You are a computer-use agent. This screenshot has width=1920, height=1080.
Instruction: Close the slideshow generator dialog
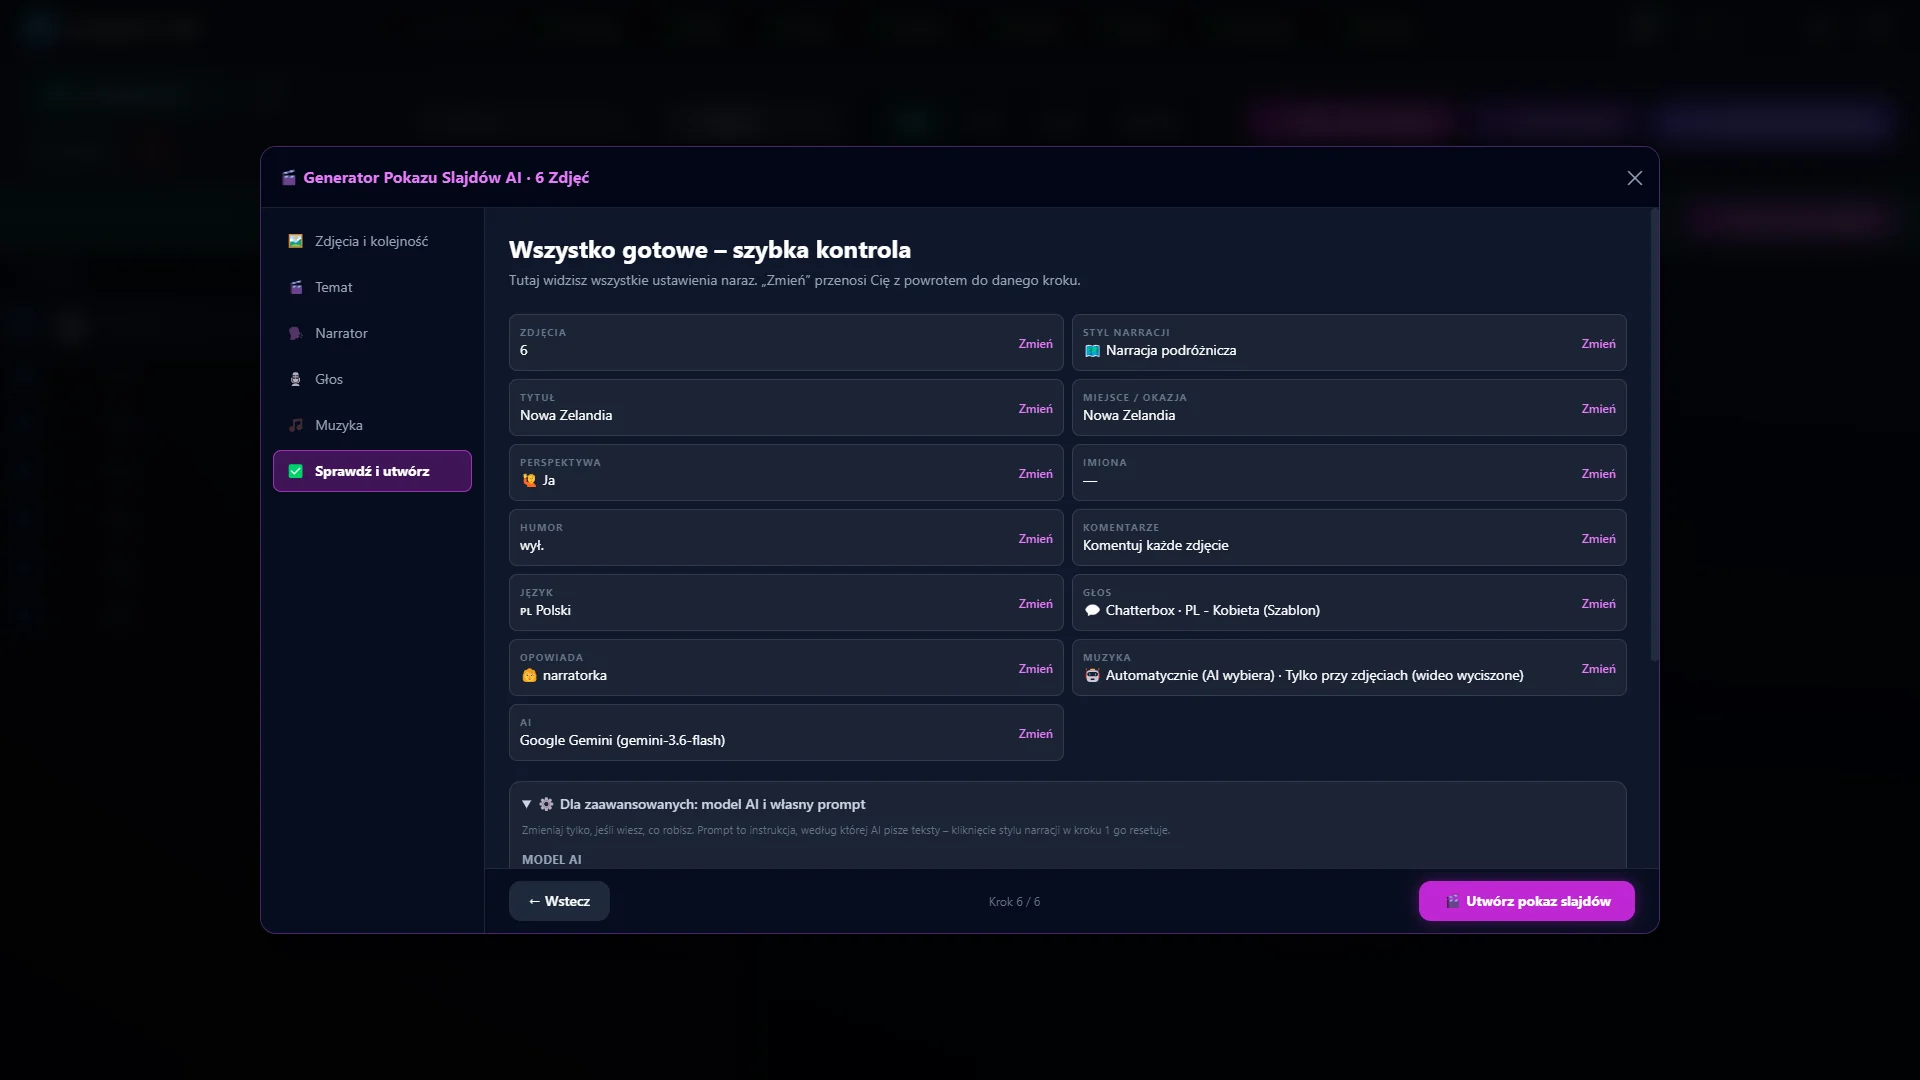click(x=1635, y=178)
